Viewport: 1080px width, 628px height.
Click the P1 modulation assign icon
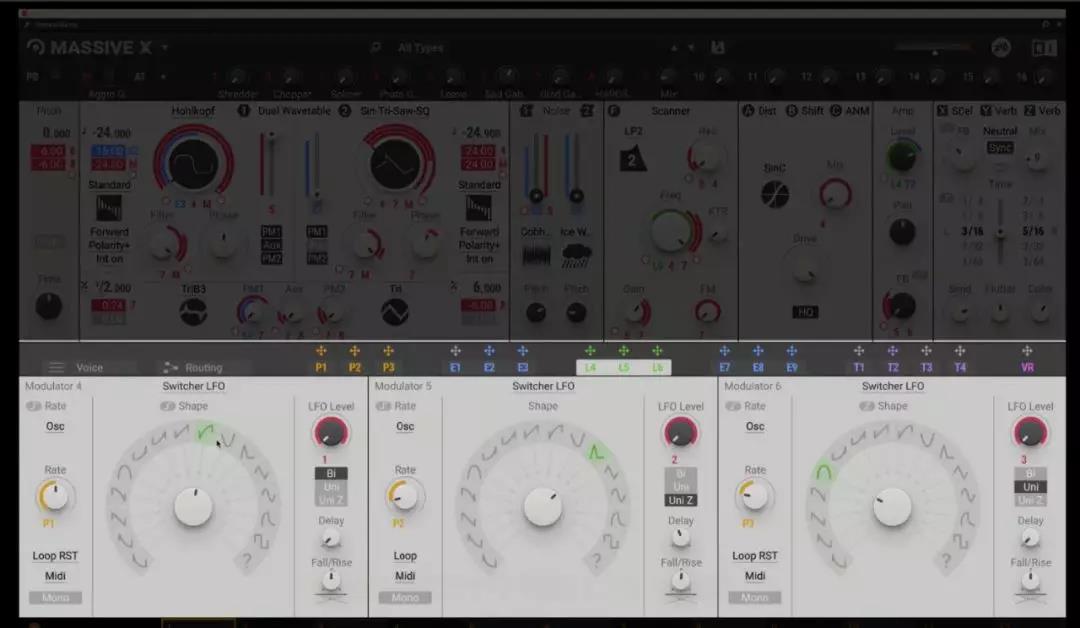[321, 351]
